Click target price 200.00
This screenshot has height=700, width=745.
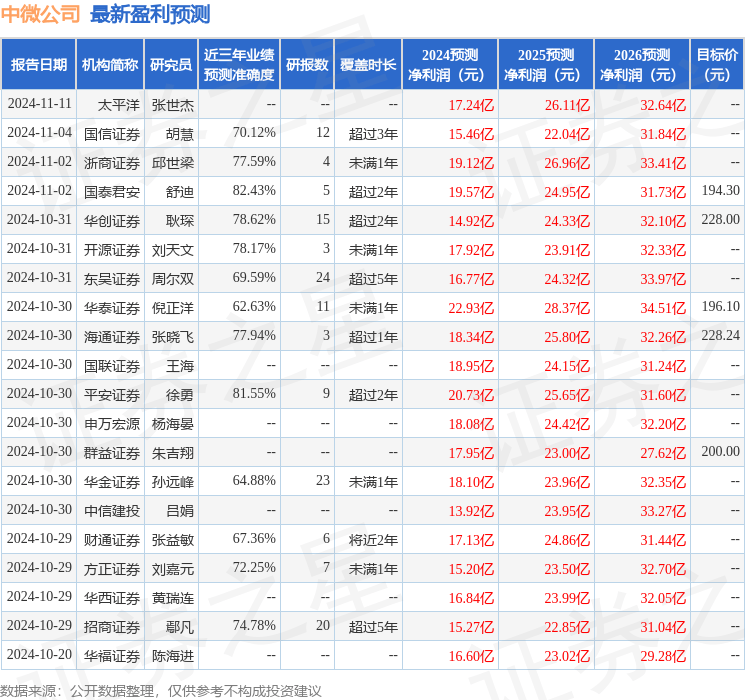pos(721,451)
